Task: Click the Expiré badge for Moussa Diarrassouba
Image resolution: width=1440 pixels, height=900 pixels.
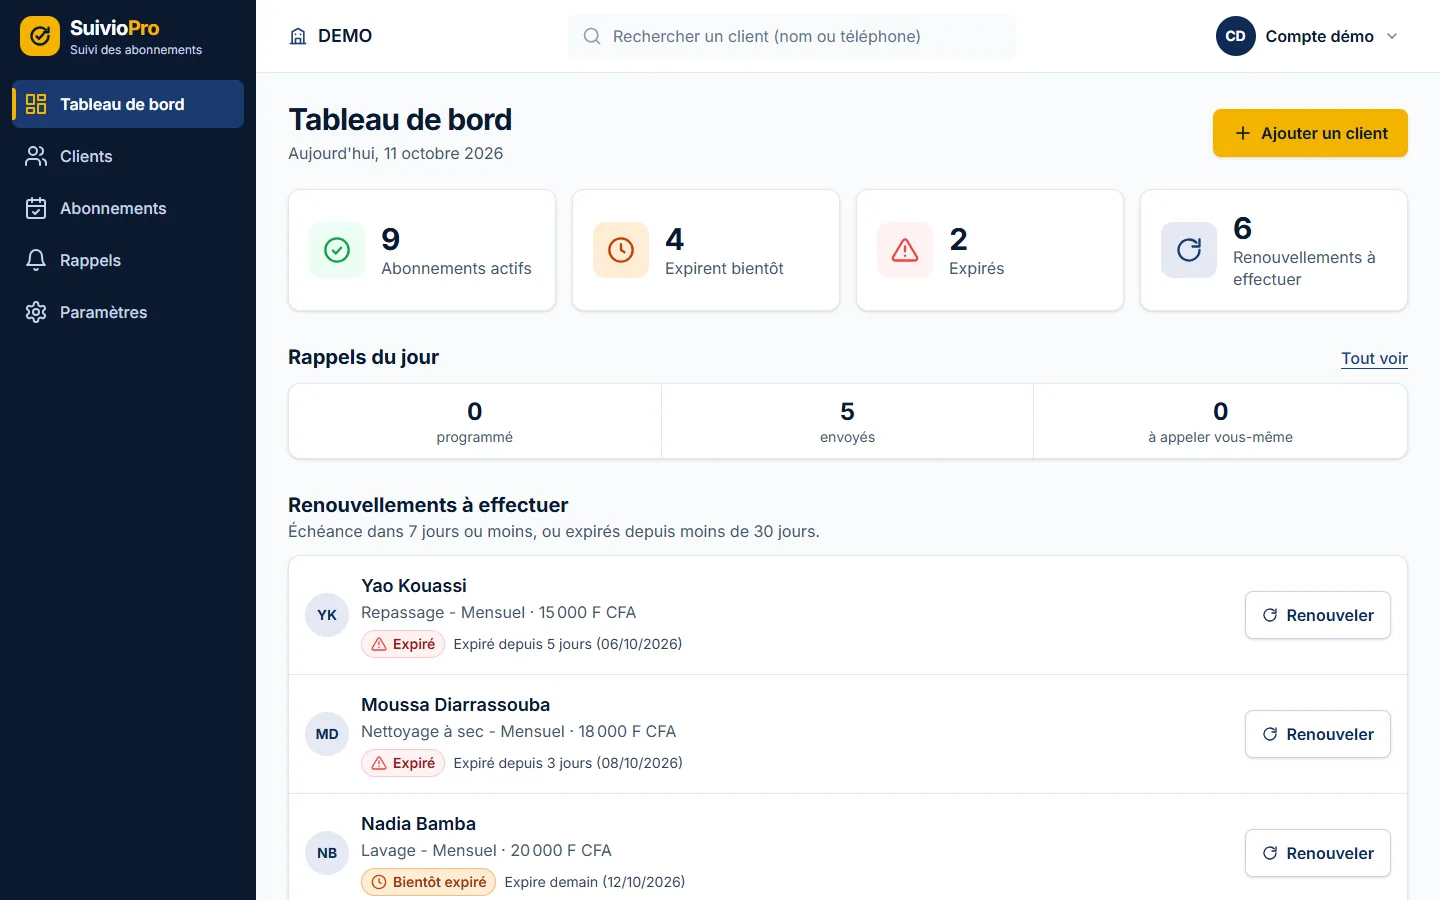Action: point(403,763)
